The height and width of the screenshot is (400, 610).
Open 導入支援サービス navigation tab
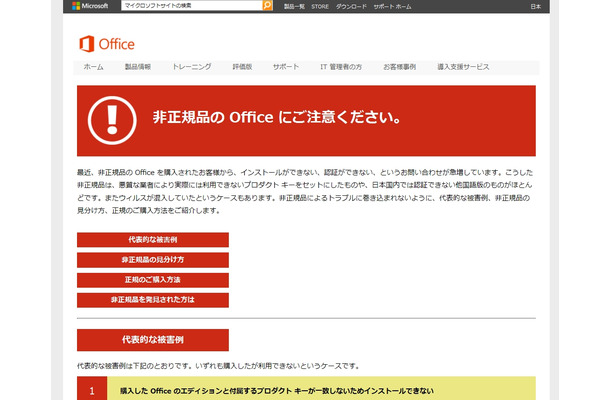coord(463,67)
